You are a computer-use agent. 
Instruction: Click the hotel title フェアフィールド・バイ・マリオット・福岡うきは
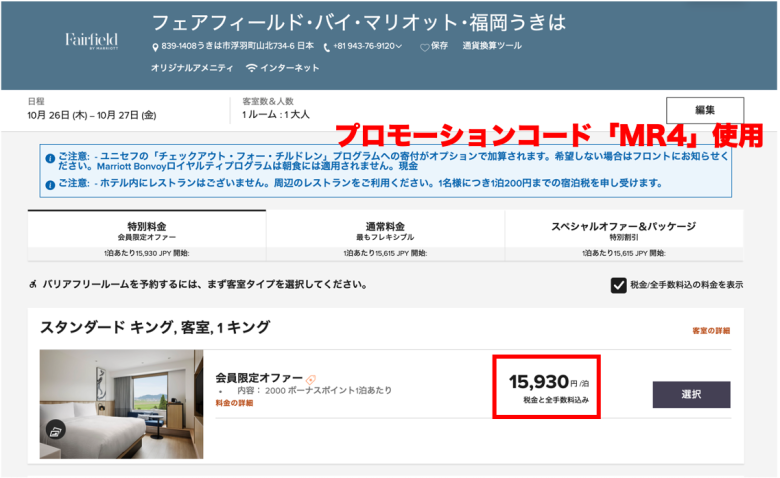point(359,22)
